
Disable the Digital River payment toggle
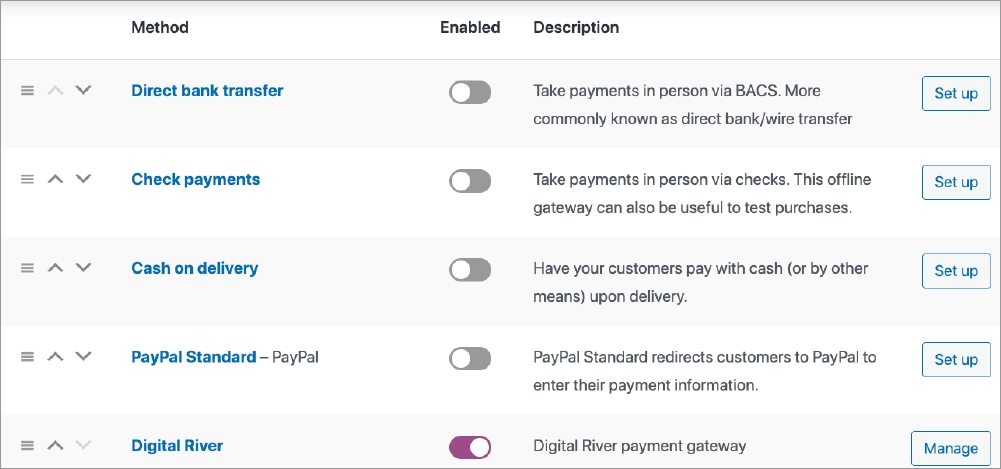(470, 447)
